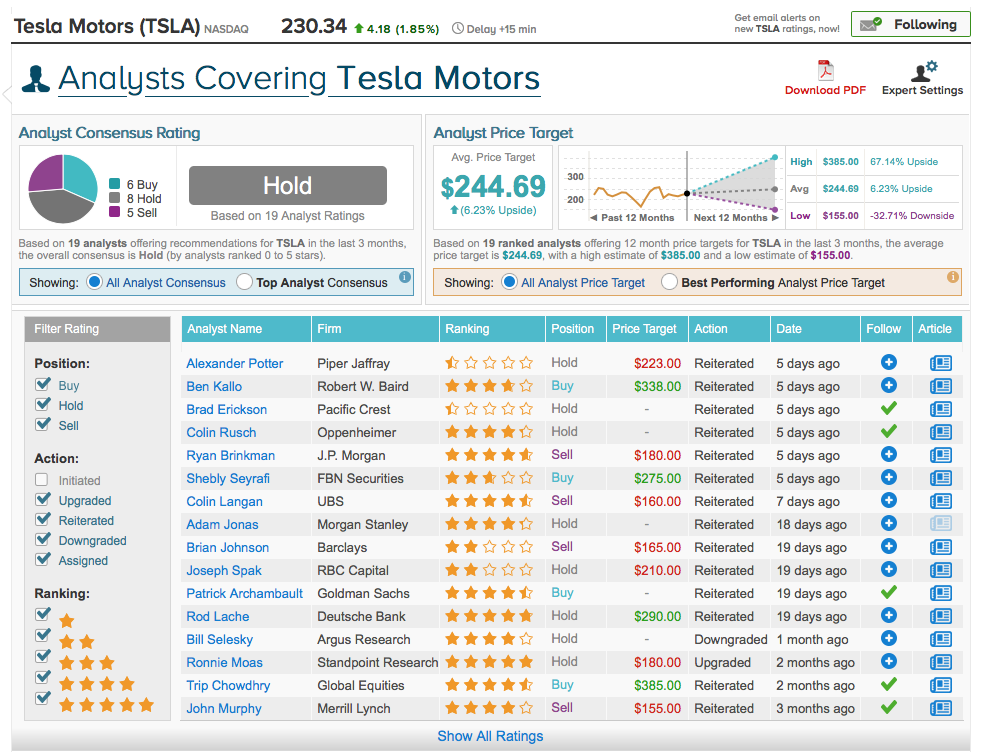
Task: Sort by Ranking column header
Action: (492, 329)
